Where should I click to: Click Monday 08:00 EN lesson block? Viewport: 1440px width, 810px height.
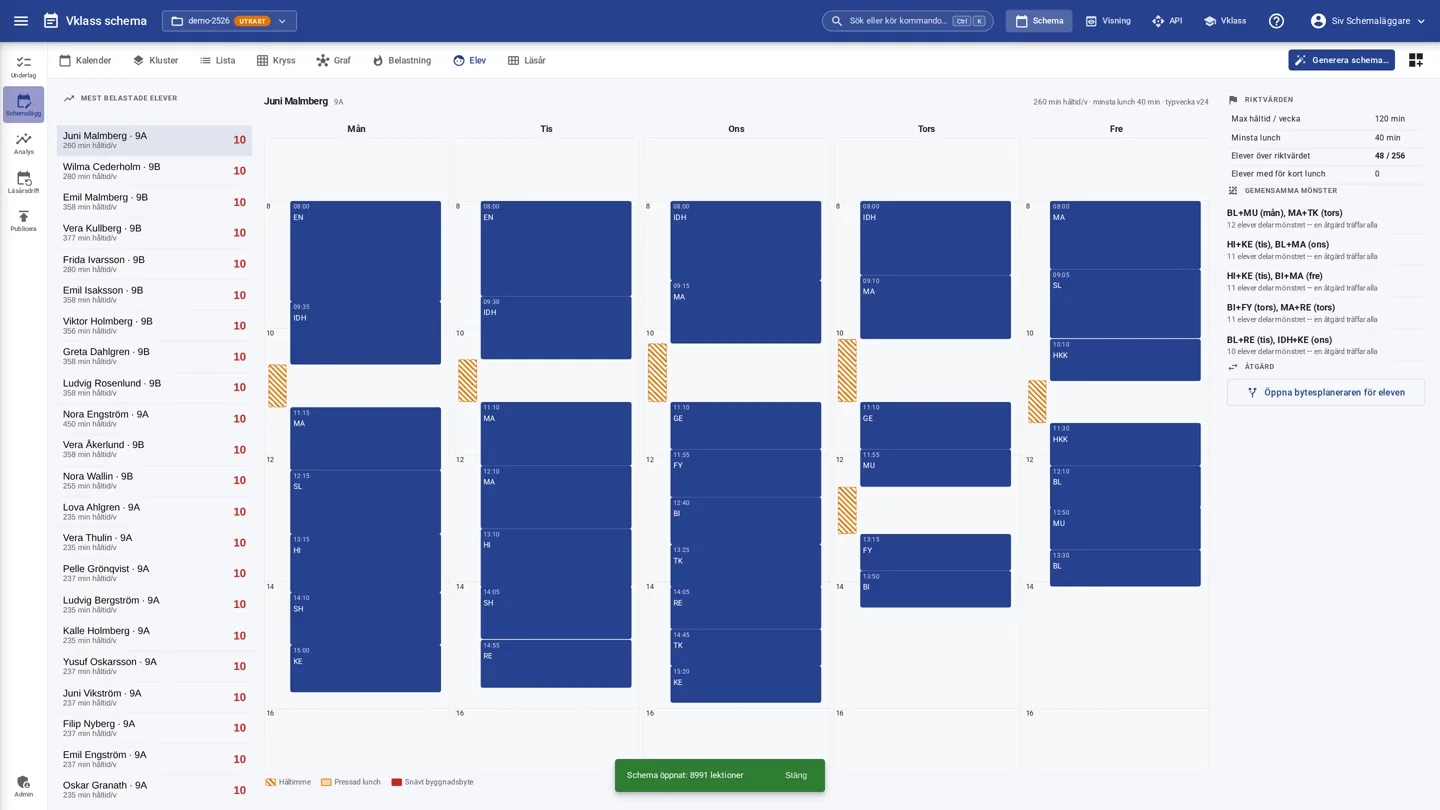point(365,251)
